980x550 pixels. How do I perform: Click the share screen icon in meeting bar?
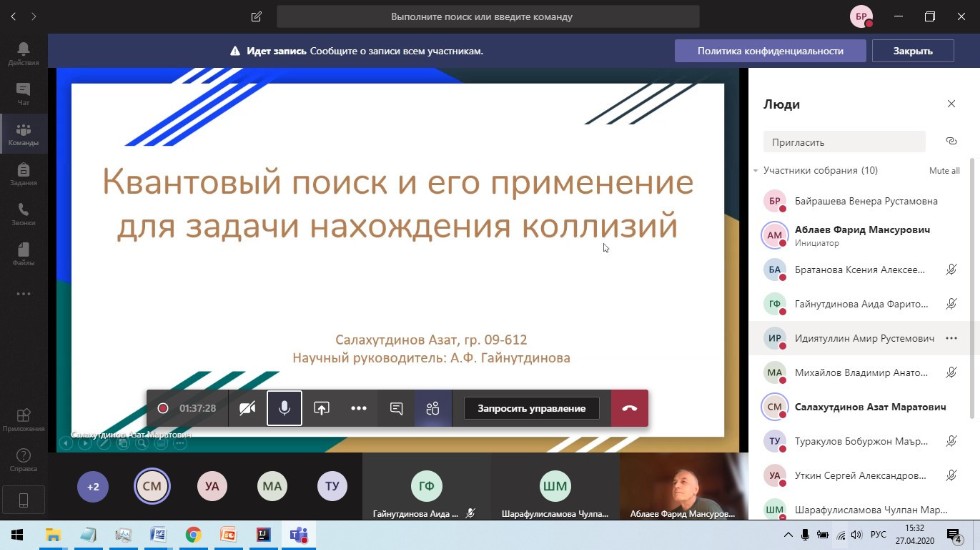point(321,408)
